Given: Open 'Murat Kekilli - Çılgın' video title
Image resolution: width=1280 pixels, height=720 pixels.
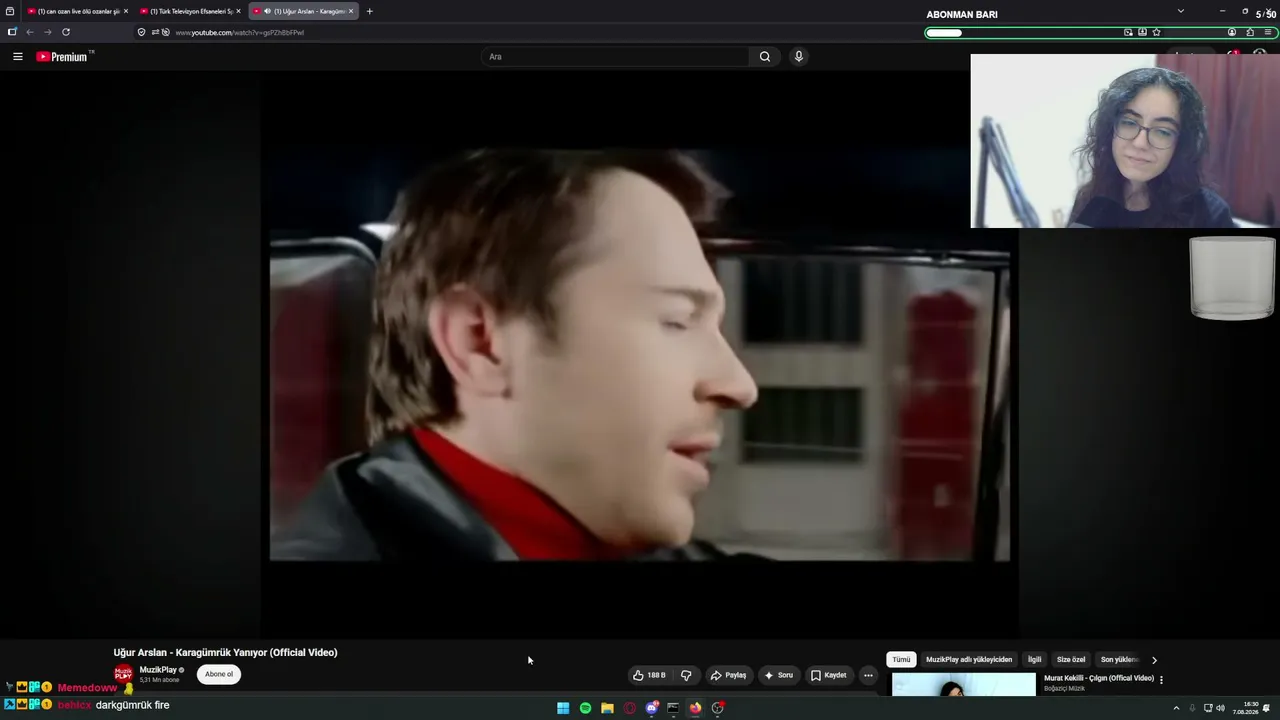Looking at the screenshot, I should pyautogui.click(x=1099, y=678).
